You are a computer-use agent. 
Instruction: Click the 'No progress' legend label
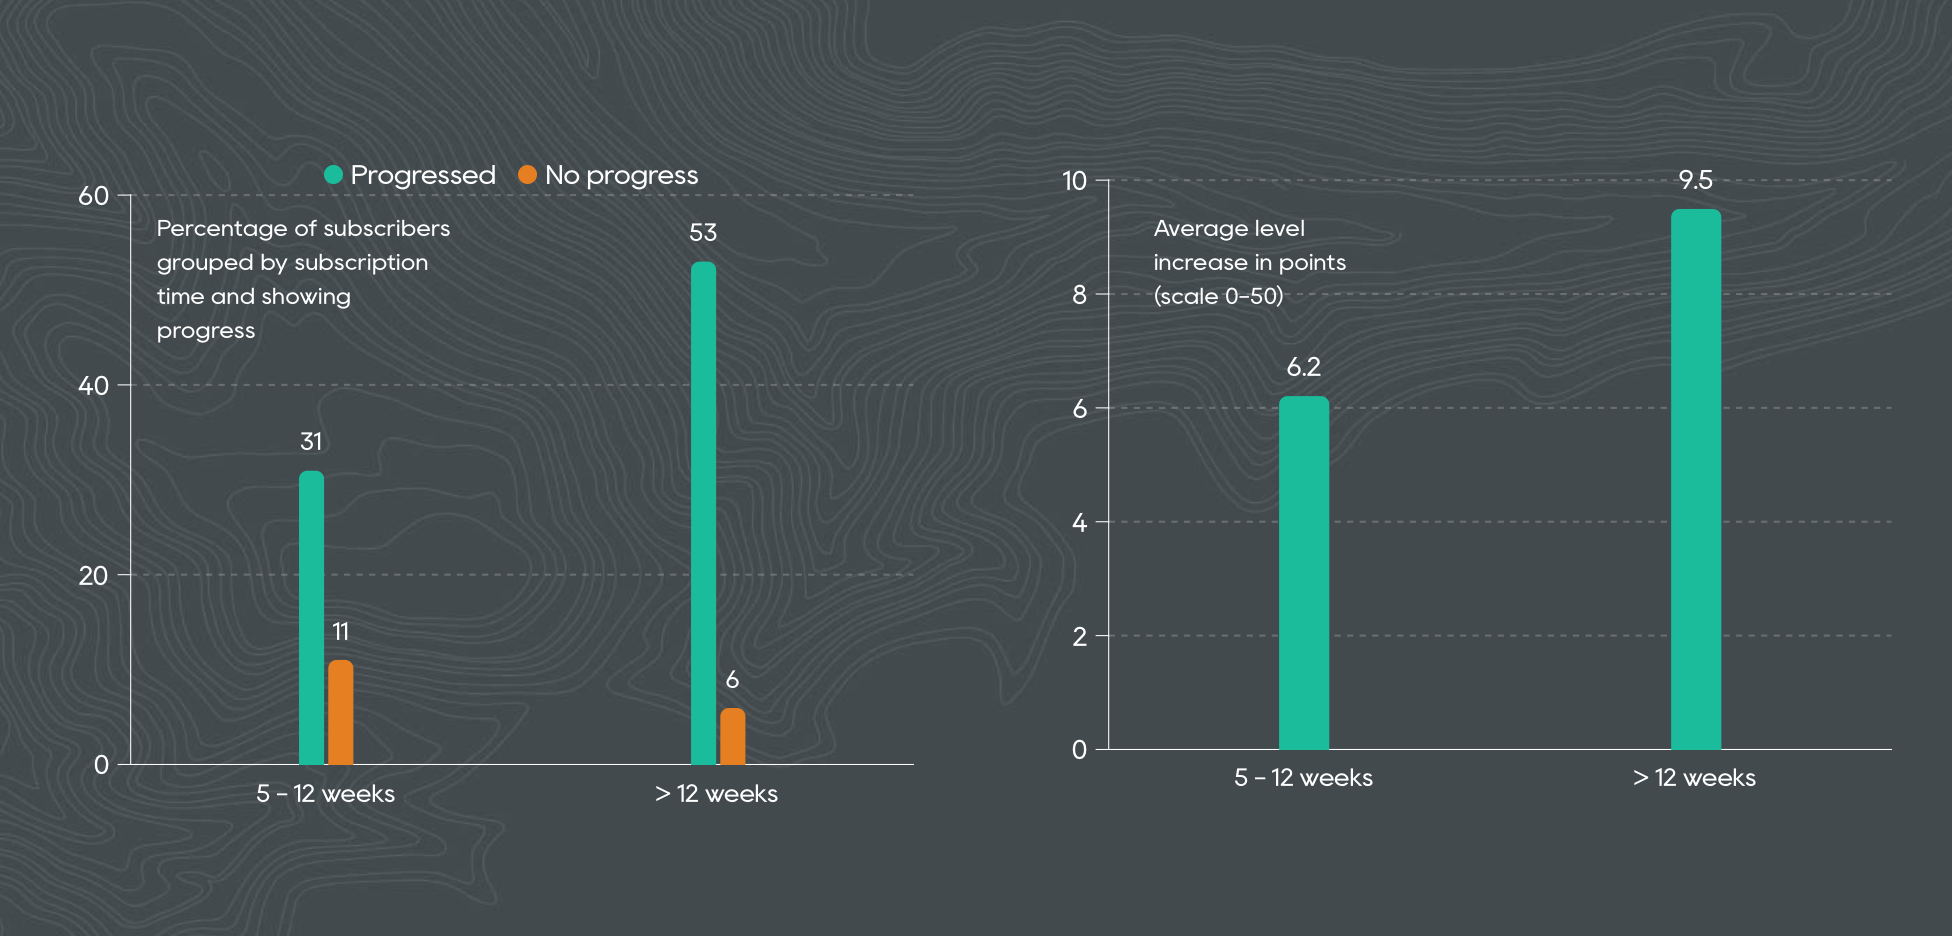621,175
